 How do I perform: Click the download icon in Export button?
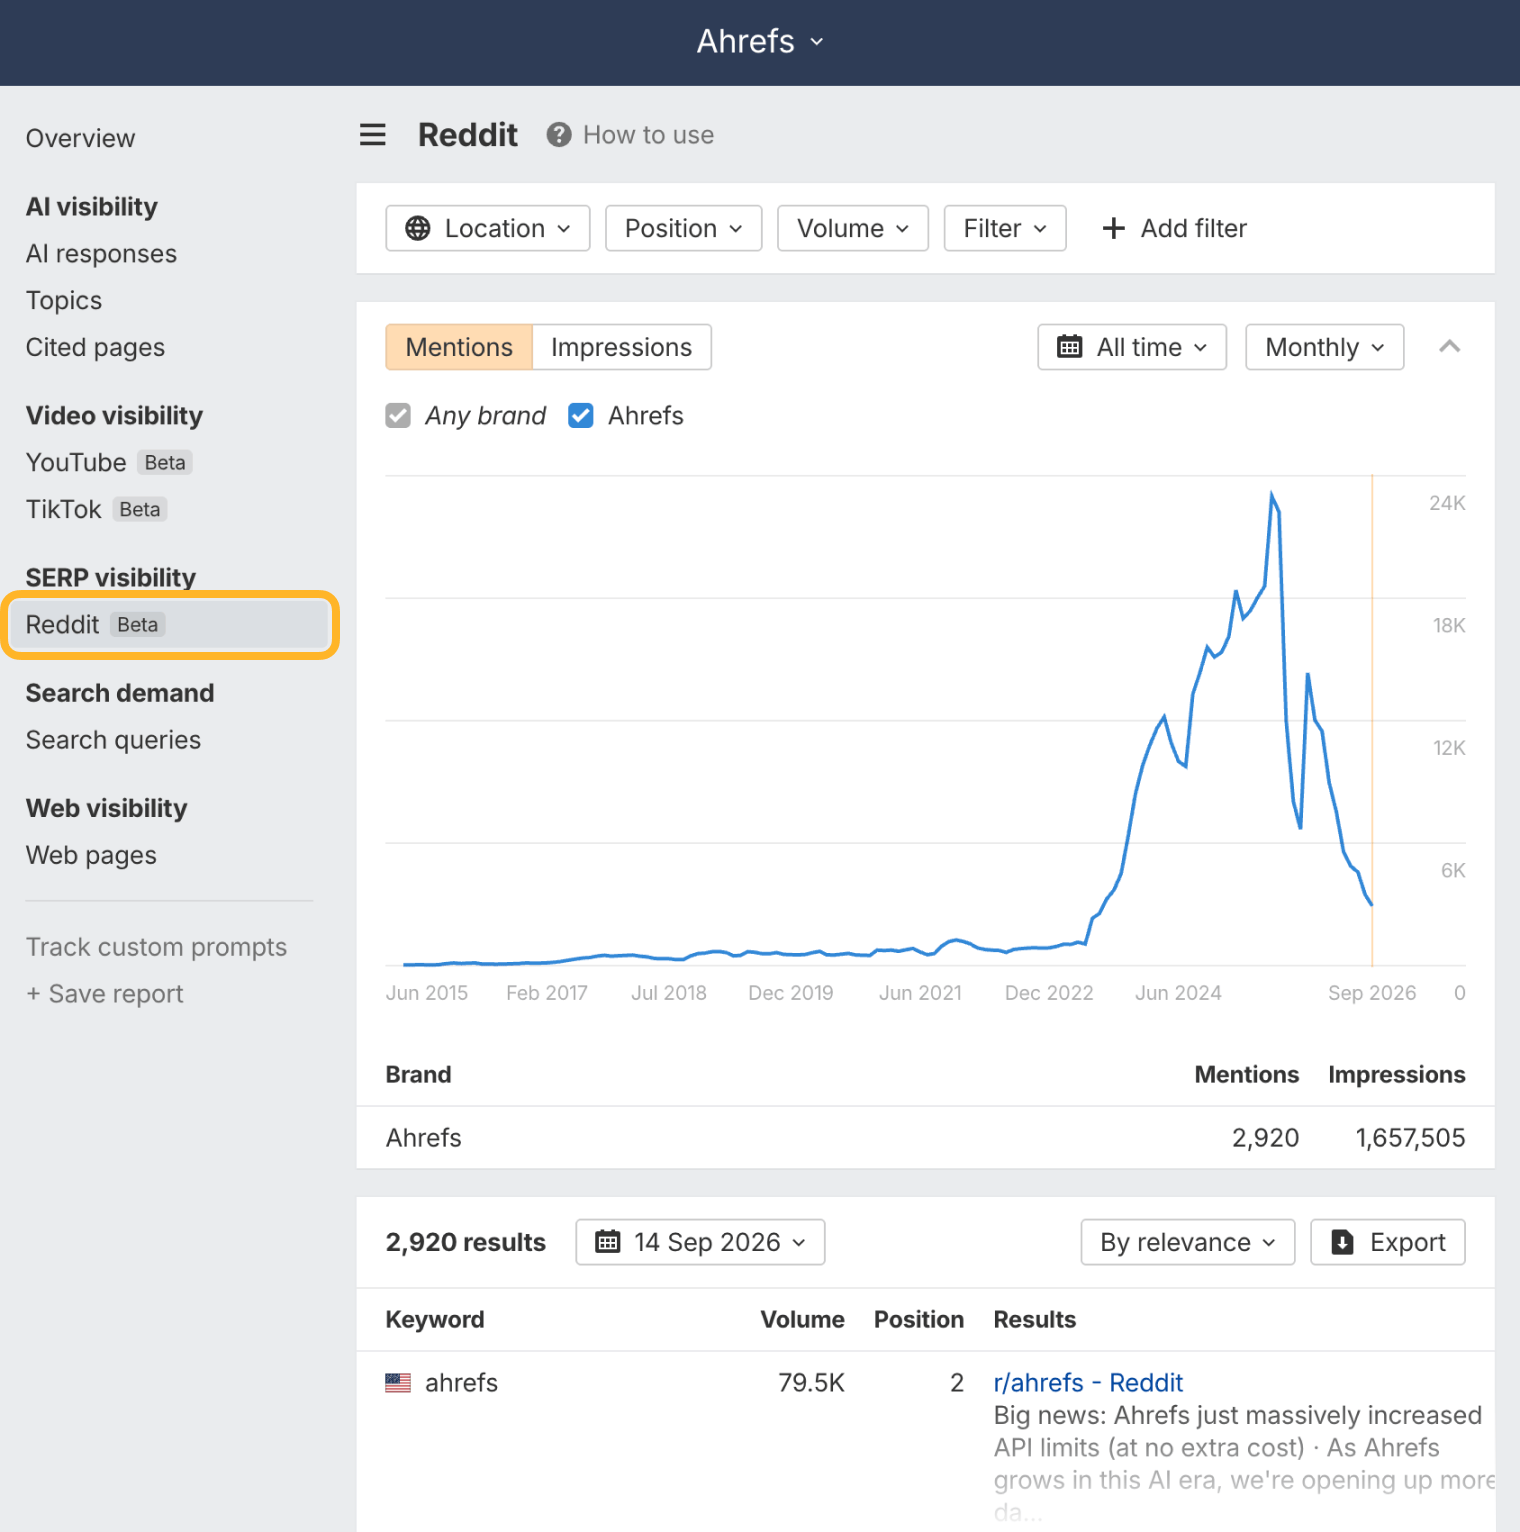[x=1343, y=1242]
